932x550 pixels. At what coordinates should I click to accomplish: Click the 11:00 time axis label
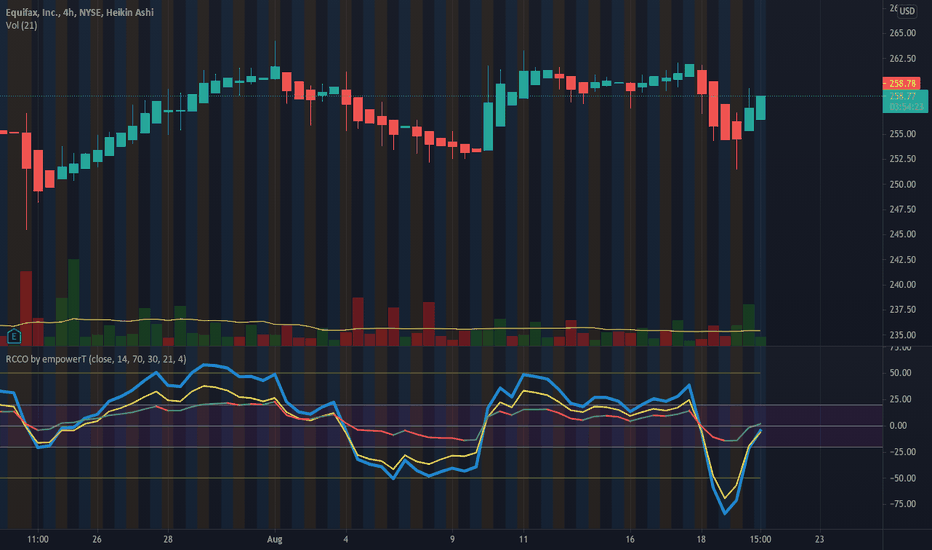[38, 539]
